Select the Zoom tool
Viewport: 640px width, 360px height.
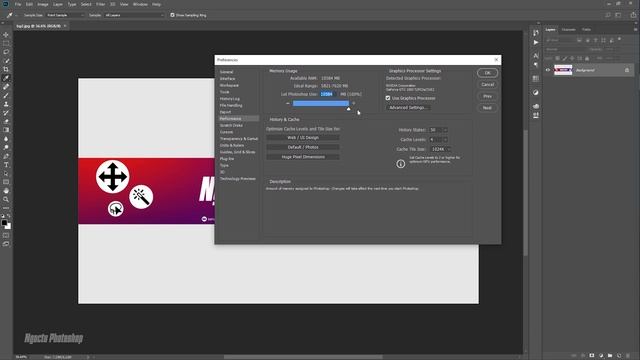pyautogui.click(x=6, y=199)
